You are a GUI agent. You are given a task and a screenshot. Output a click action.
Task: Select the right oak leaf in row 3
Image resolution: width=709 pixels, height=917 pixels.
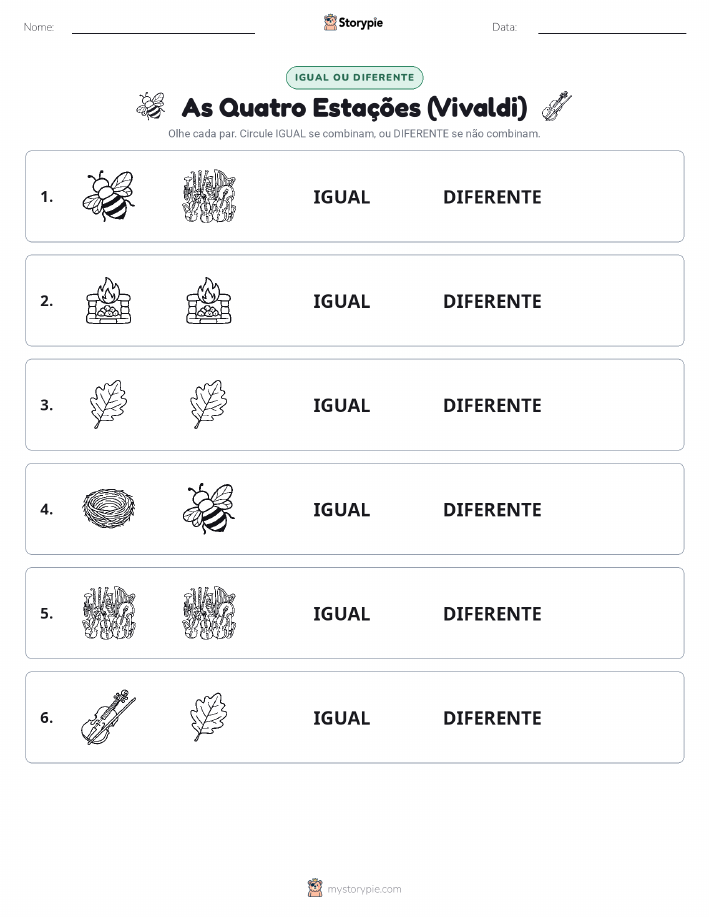(x=209, y=404)
